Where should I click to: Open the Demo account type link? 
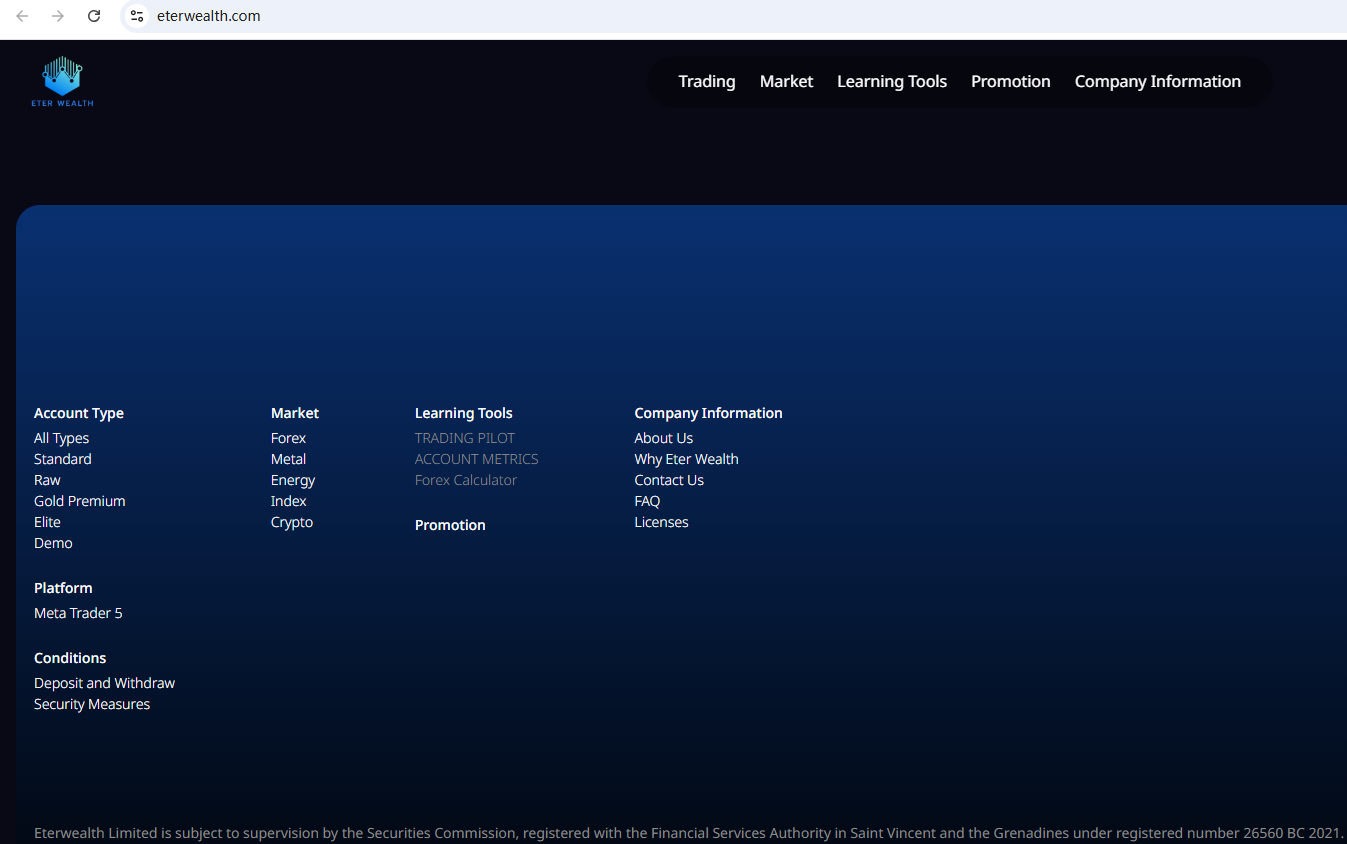[x=53, y=543]
